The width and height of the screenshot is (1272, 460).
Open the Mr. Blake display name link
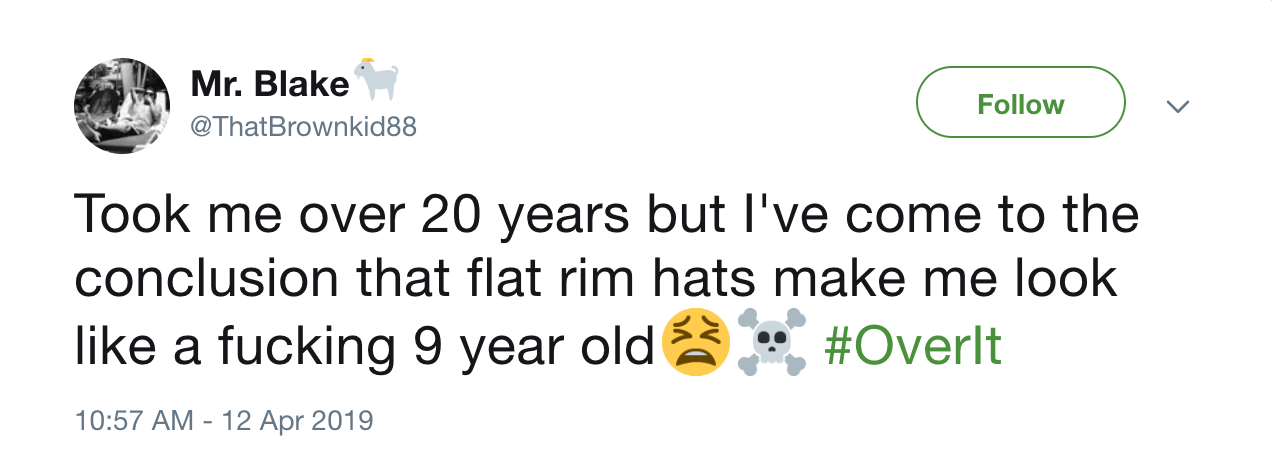(269, 85)
